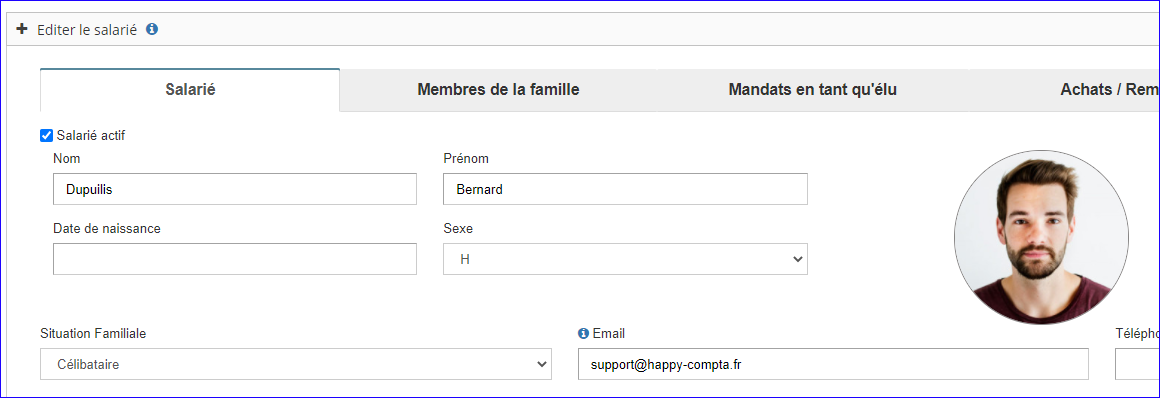Click the Situation Familiale label
The image size is (1160, 398).
(x=93, y=334)
